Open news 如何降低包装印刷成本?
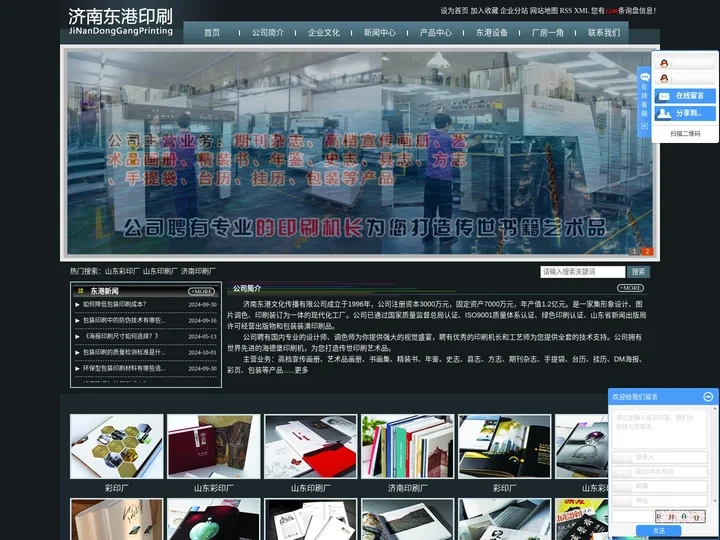Screen dimensions: 720x540 tap(114, 304)
